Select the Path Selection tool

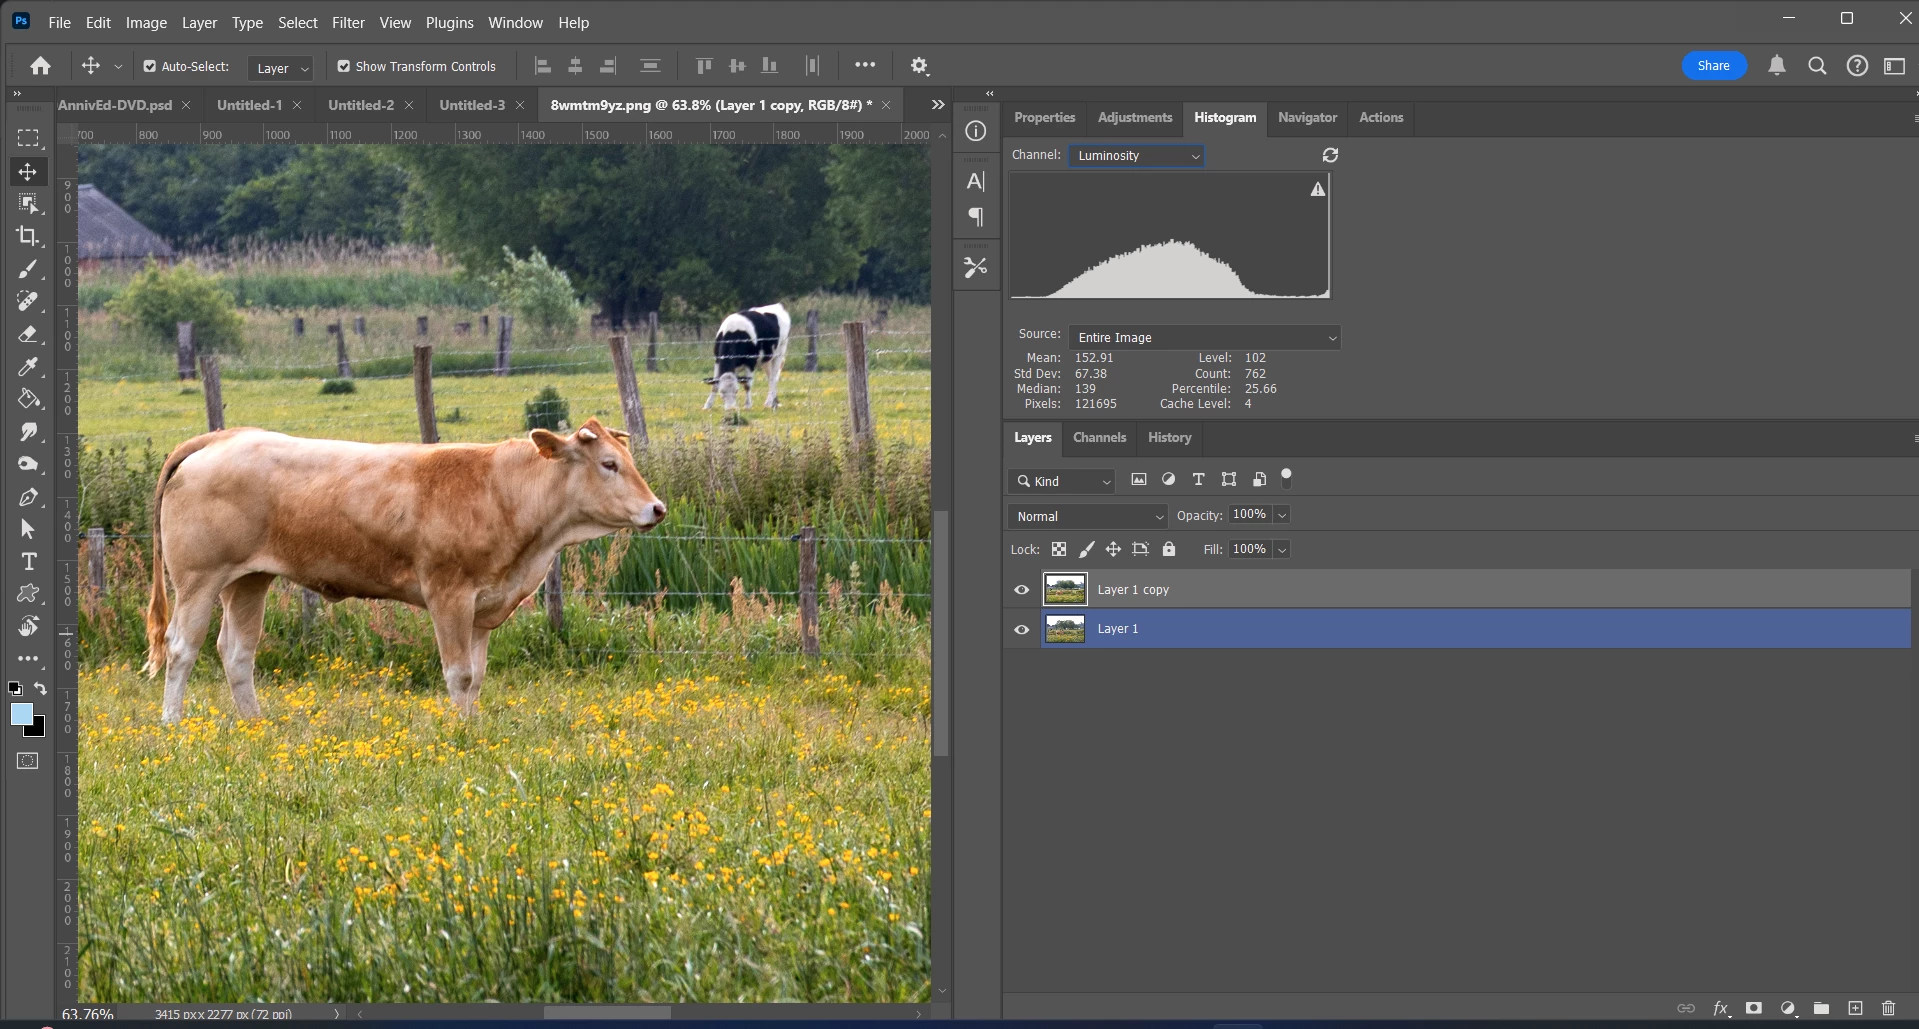[28, 529]
